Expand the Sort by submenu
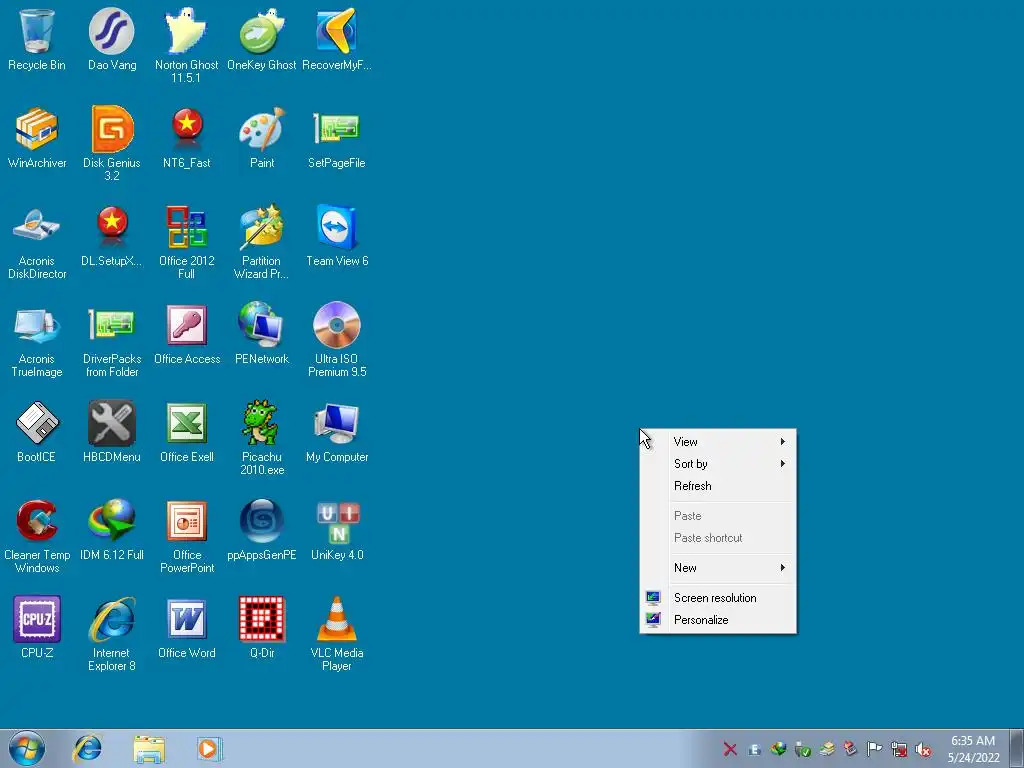1024x768 pixels. (718, 464)
